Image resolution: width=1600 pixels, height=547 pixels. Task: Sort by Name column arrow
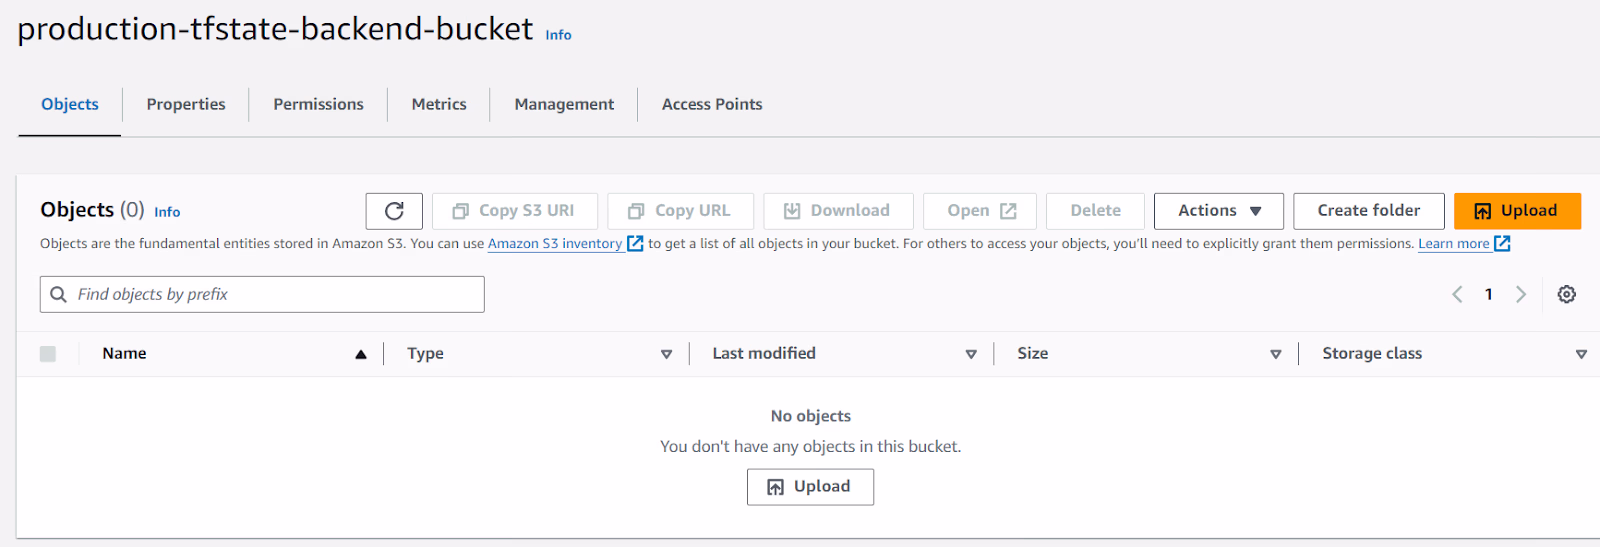pyautogui.click(x=361, y=354)
